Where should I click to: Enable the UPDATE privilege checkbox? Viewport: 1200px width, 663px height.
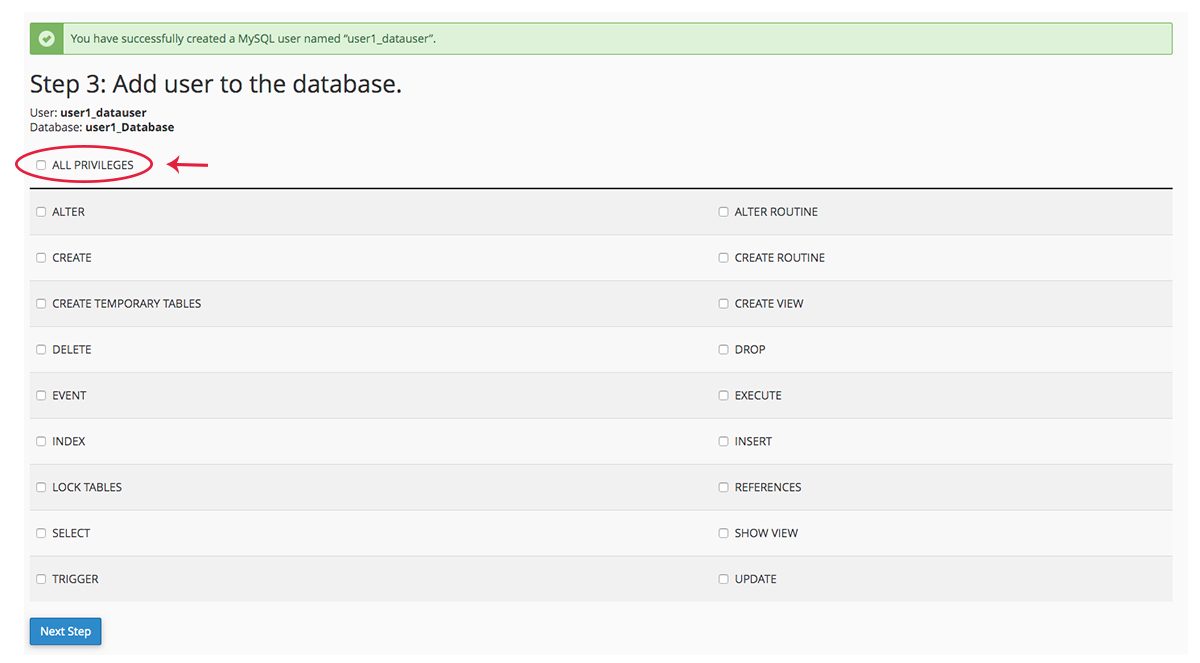point(723,580)
